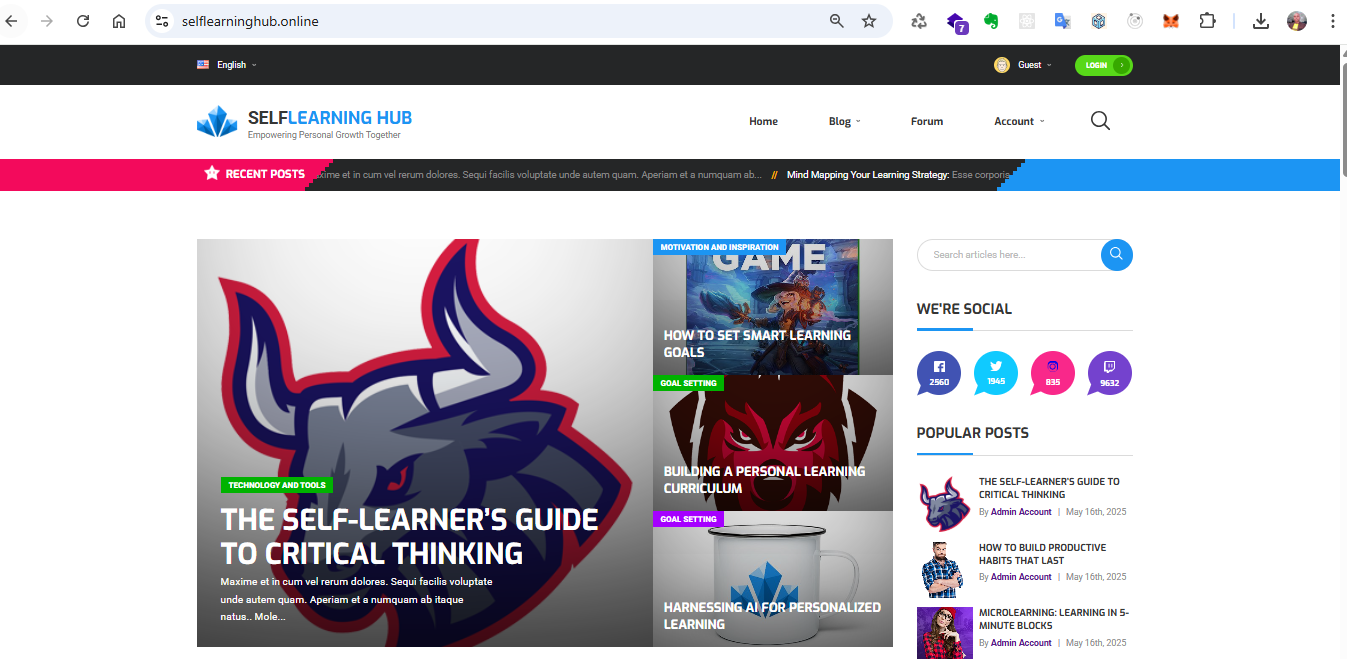The height and width of the screenshot is (659, 1347).
Task: Select Home in navigation bar
Action: (763, 121)
